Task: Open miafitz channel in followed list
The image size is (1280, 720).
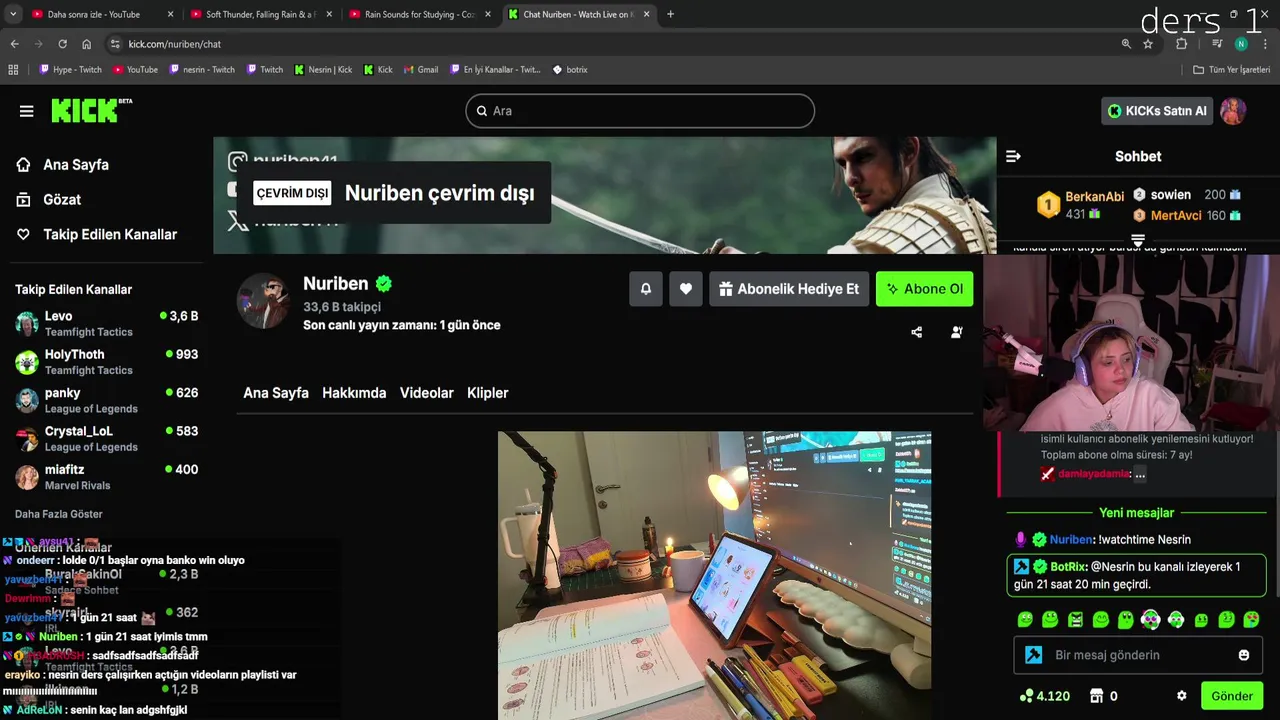Action: pyautogui.click(x=107, y=477)
